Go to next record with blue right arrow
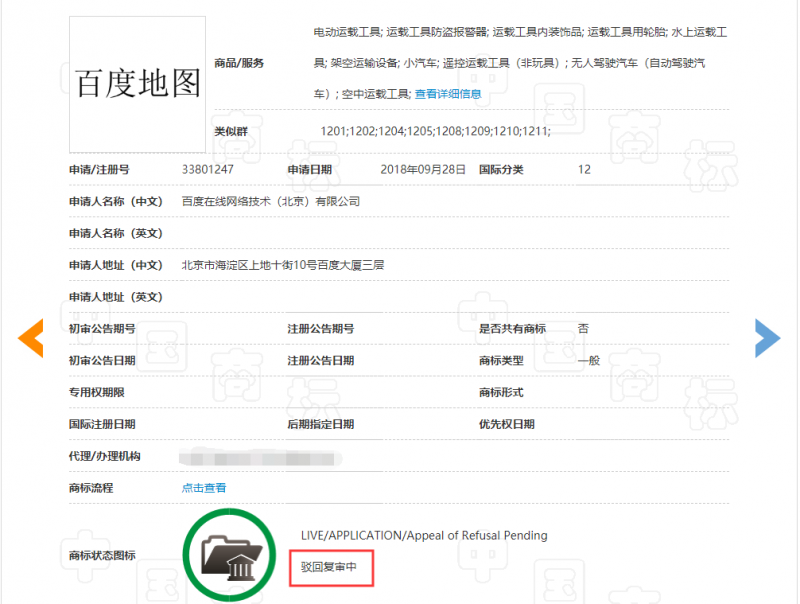Image resolution: width=800 pixels, height=604 pixels. [x=768, y=338]
